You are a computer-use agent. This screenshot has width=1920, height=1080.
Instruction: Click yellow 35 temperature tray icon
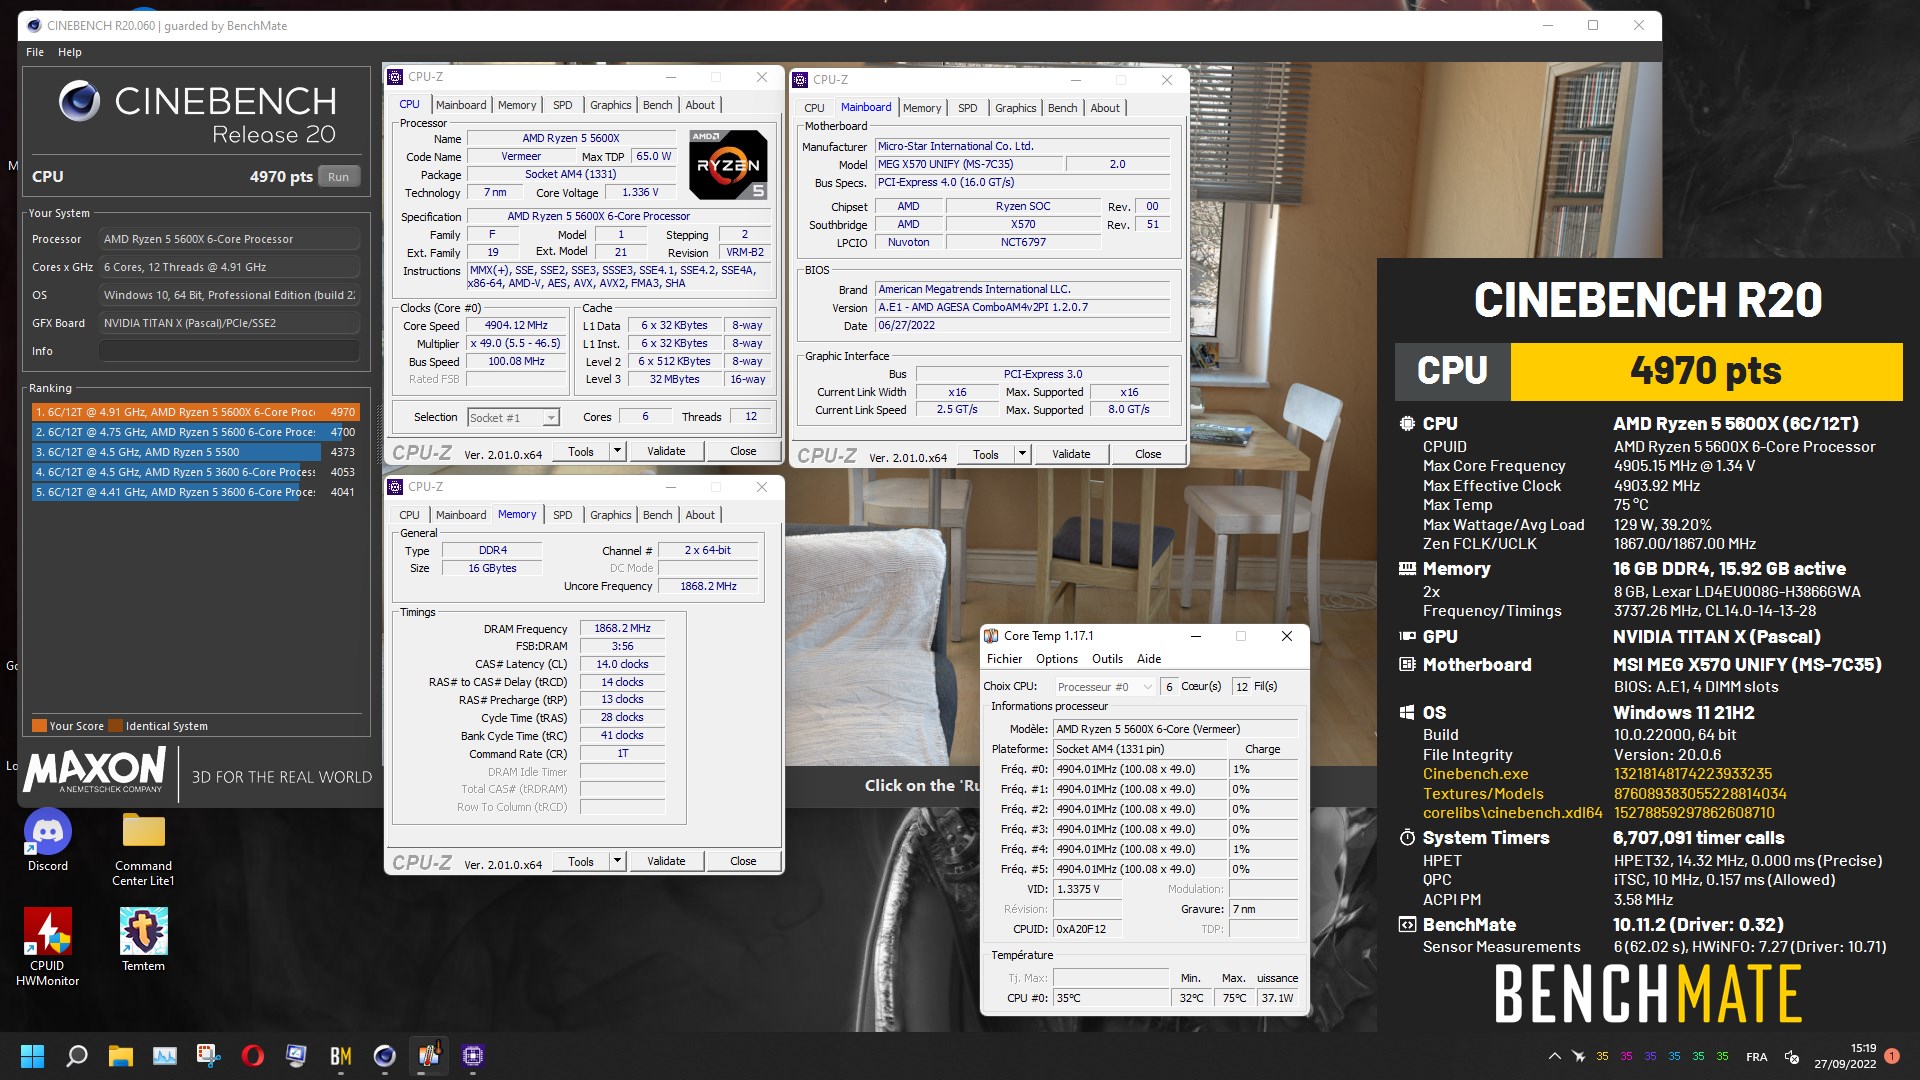tap(1602, 1056)
